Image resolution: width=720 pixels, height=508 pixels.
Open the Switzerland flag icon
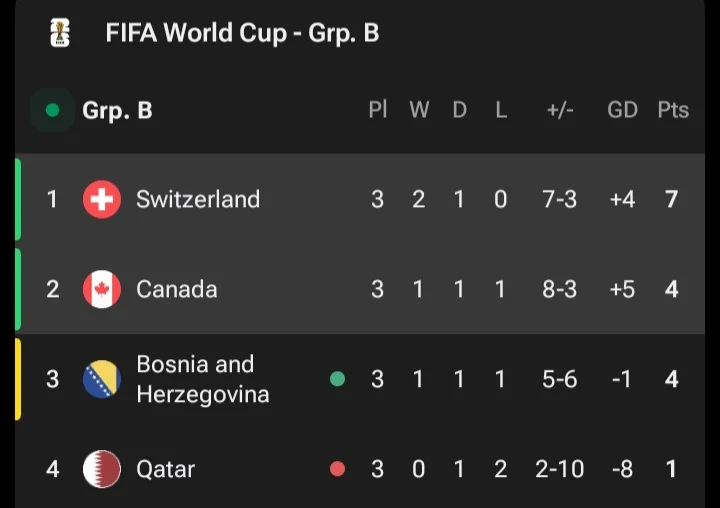click(x=102, y=199)
